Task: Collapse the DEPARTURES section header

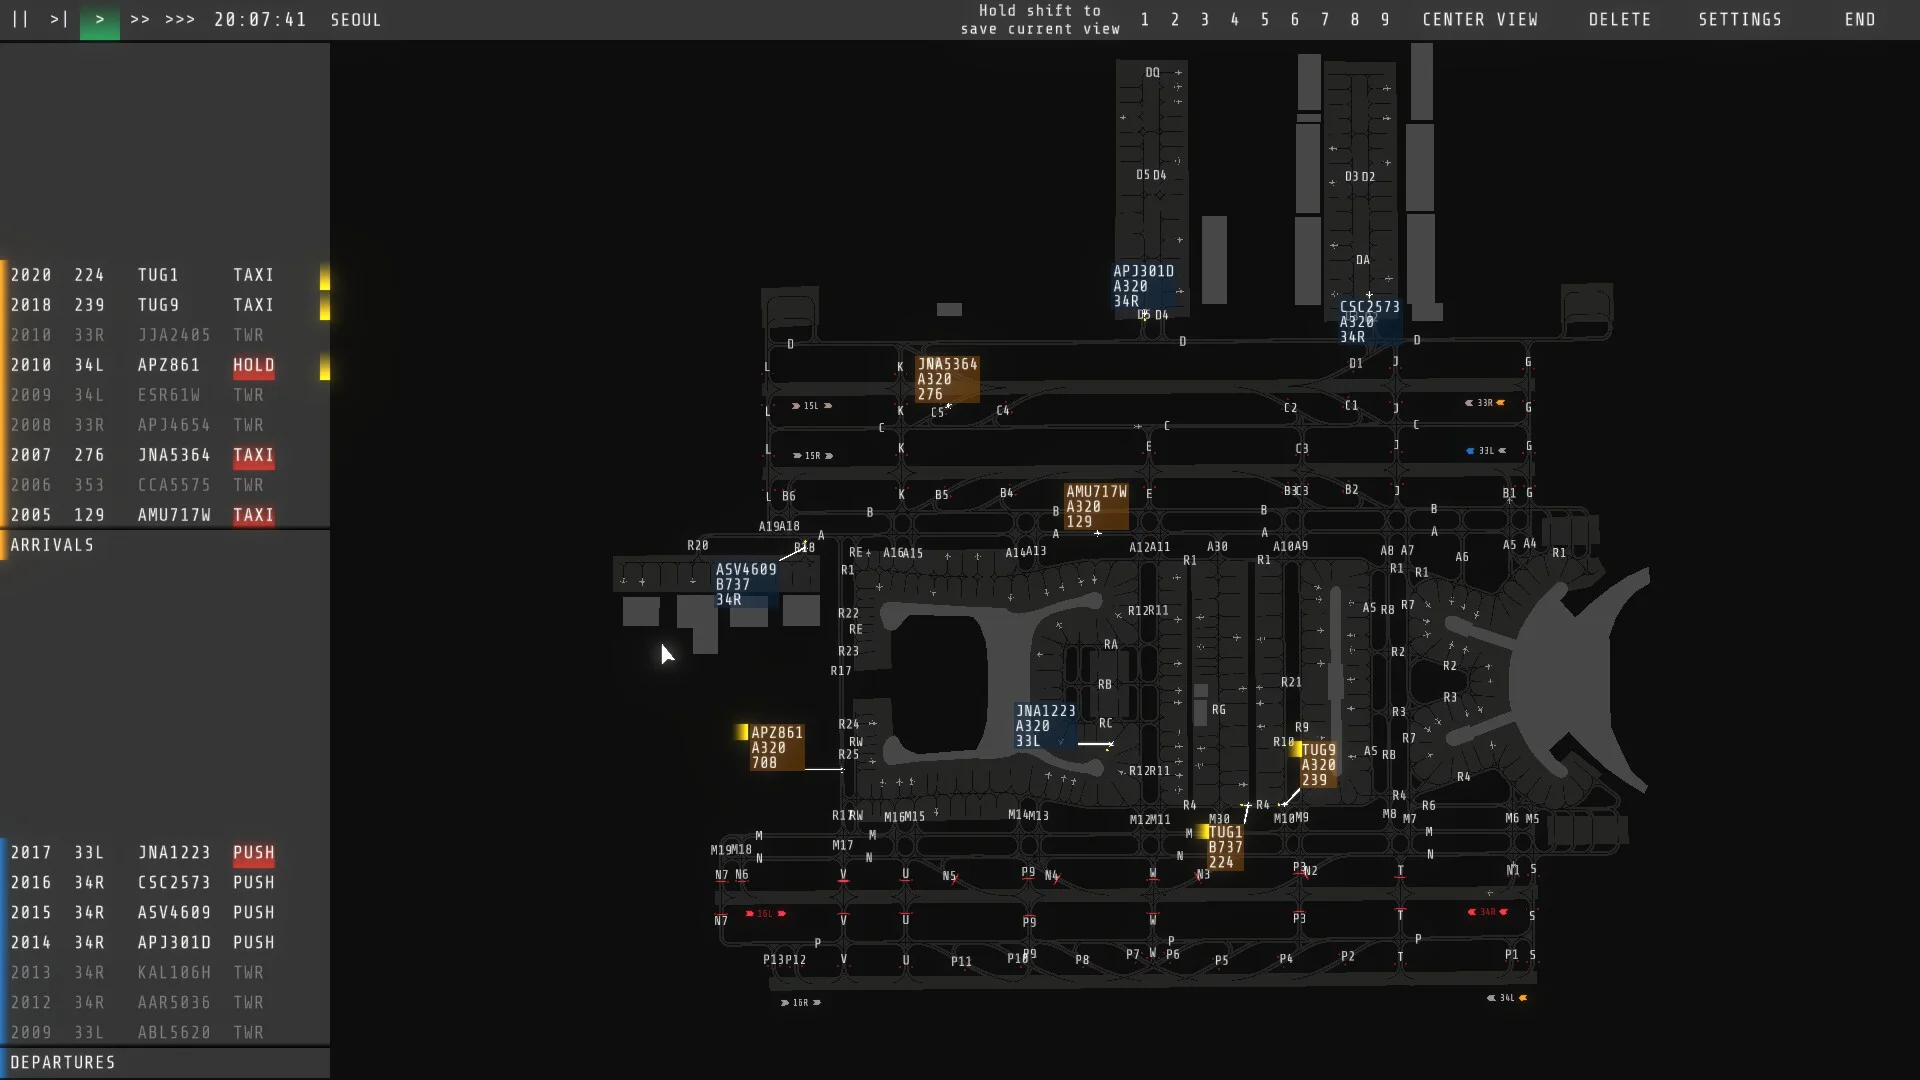Action: pyautogui.click(x=63, y=1063)
